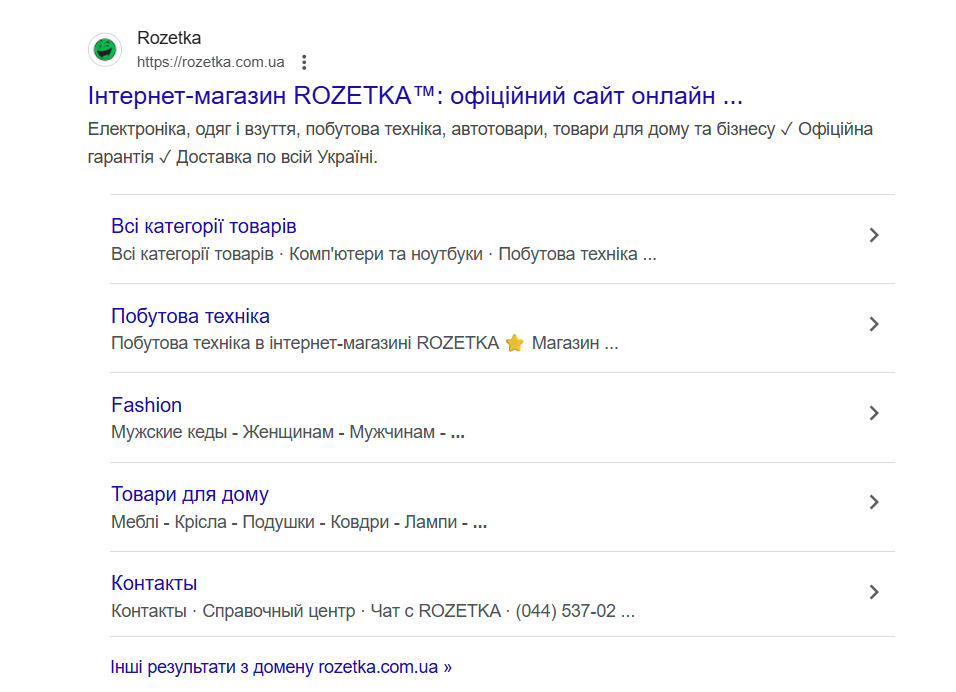Screen dimensions: 956x692
Task: Click the rozetka.com.ua URL text
Action: pyautogui.click(x=211, y=62)
